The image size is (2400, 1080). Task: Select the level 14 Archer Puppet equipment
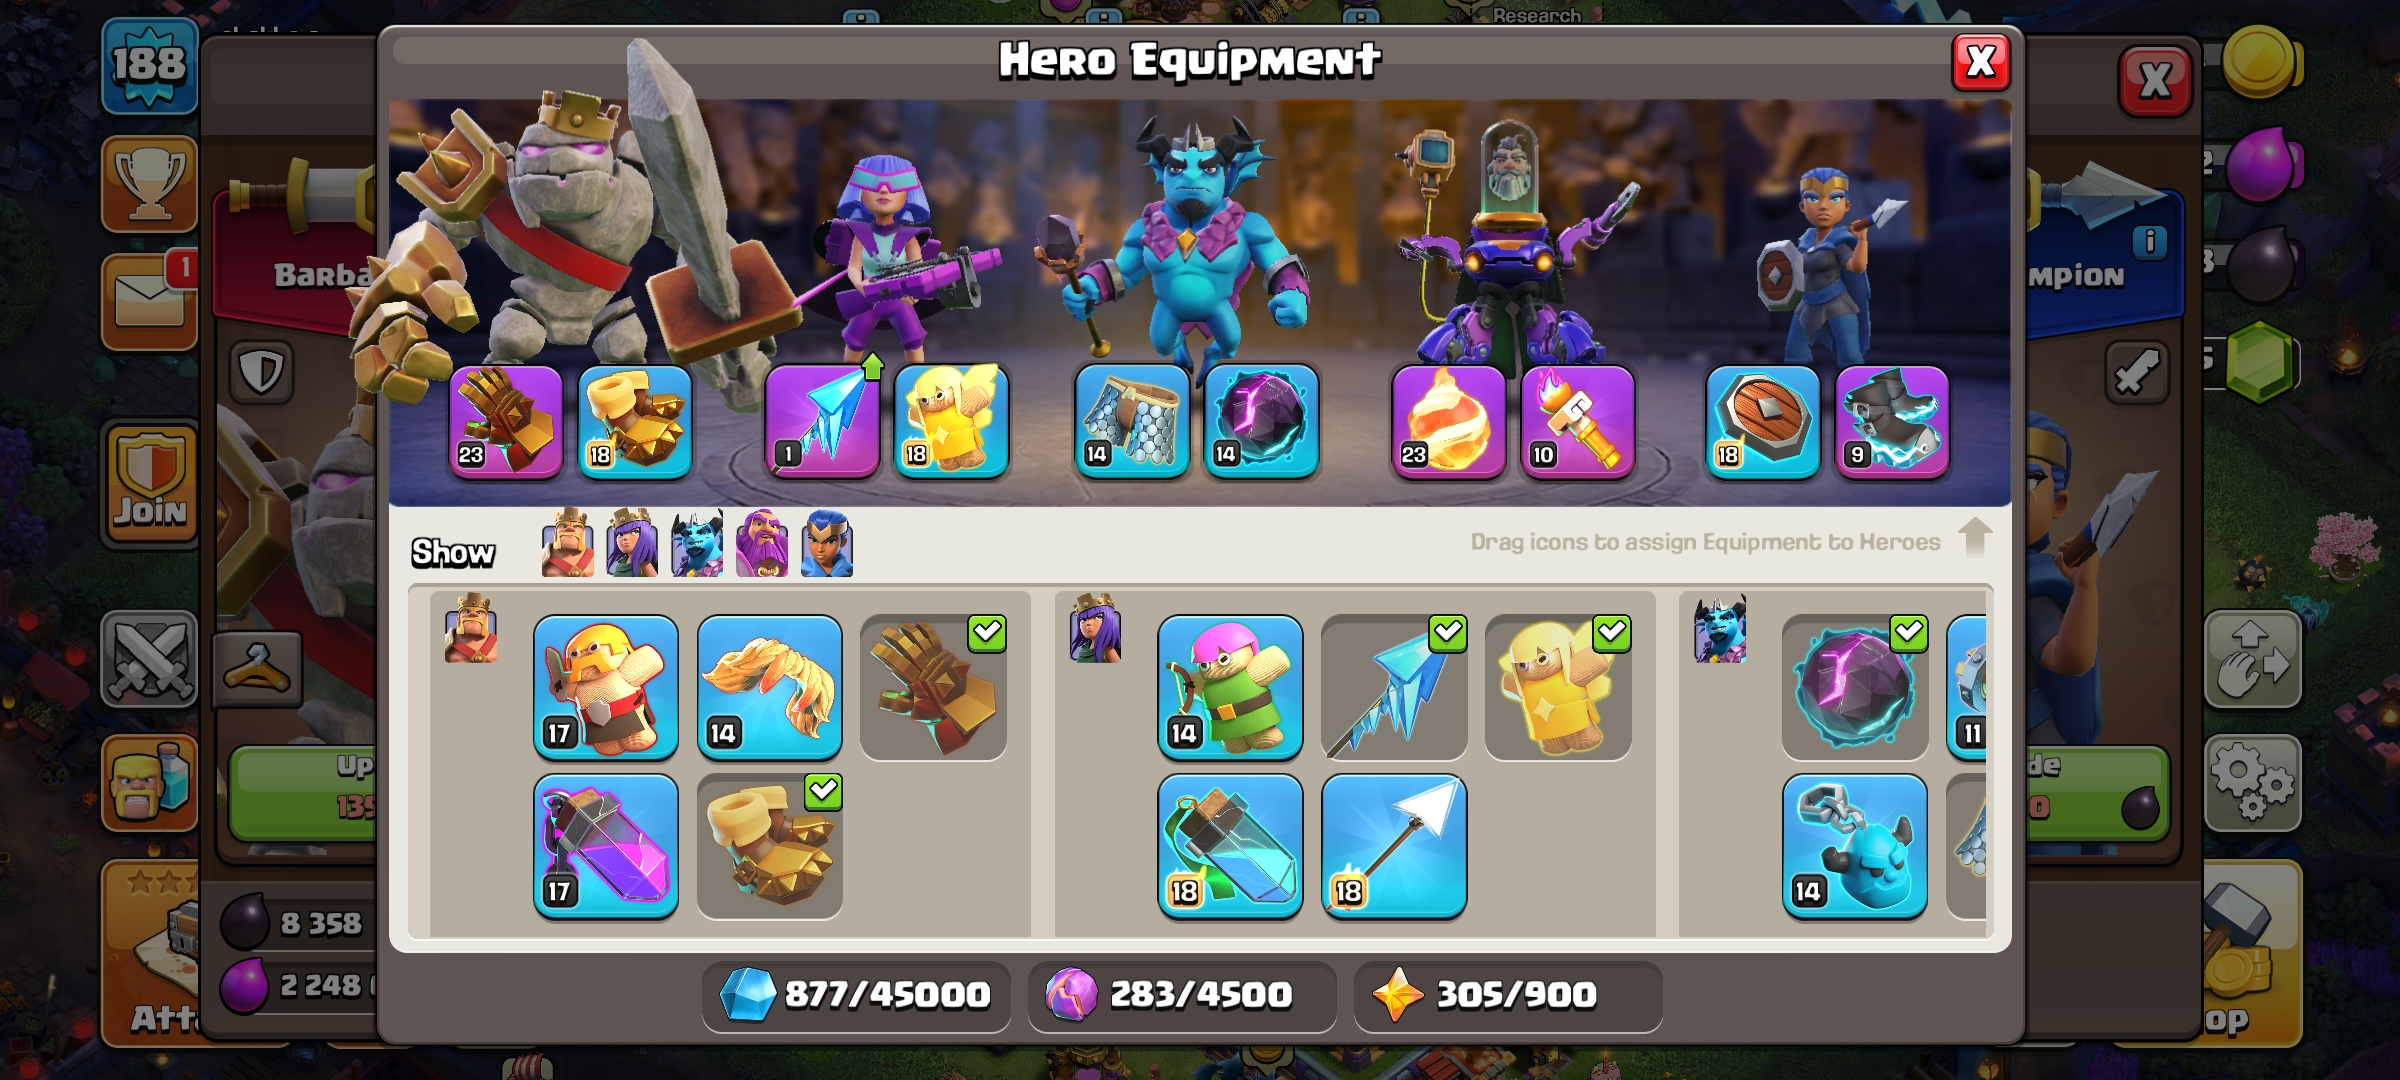pos(1230,687)
